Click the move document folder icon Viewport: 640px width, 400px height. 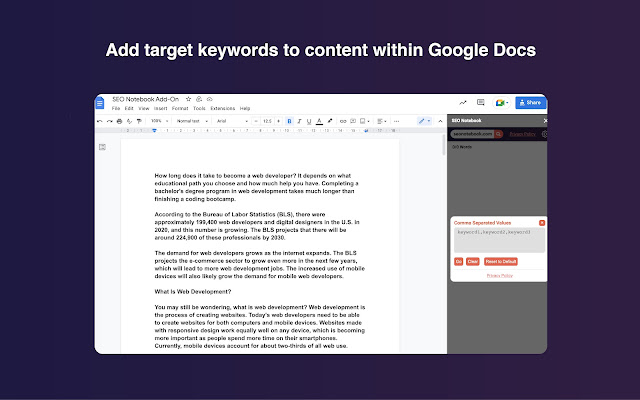tap(199, 99)
